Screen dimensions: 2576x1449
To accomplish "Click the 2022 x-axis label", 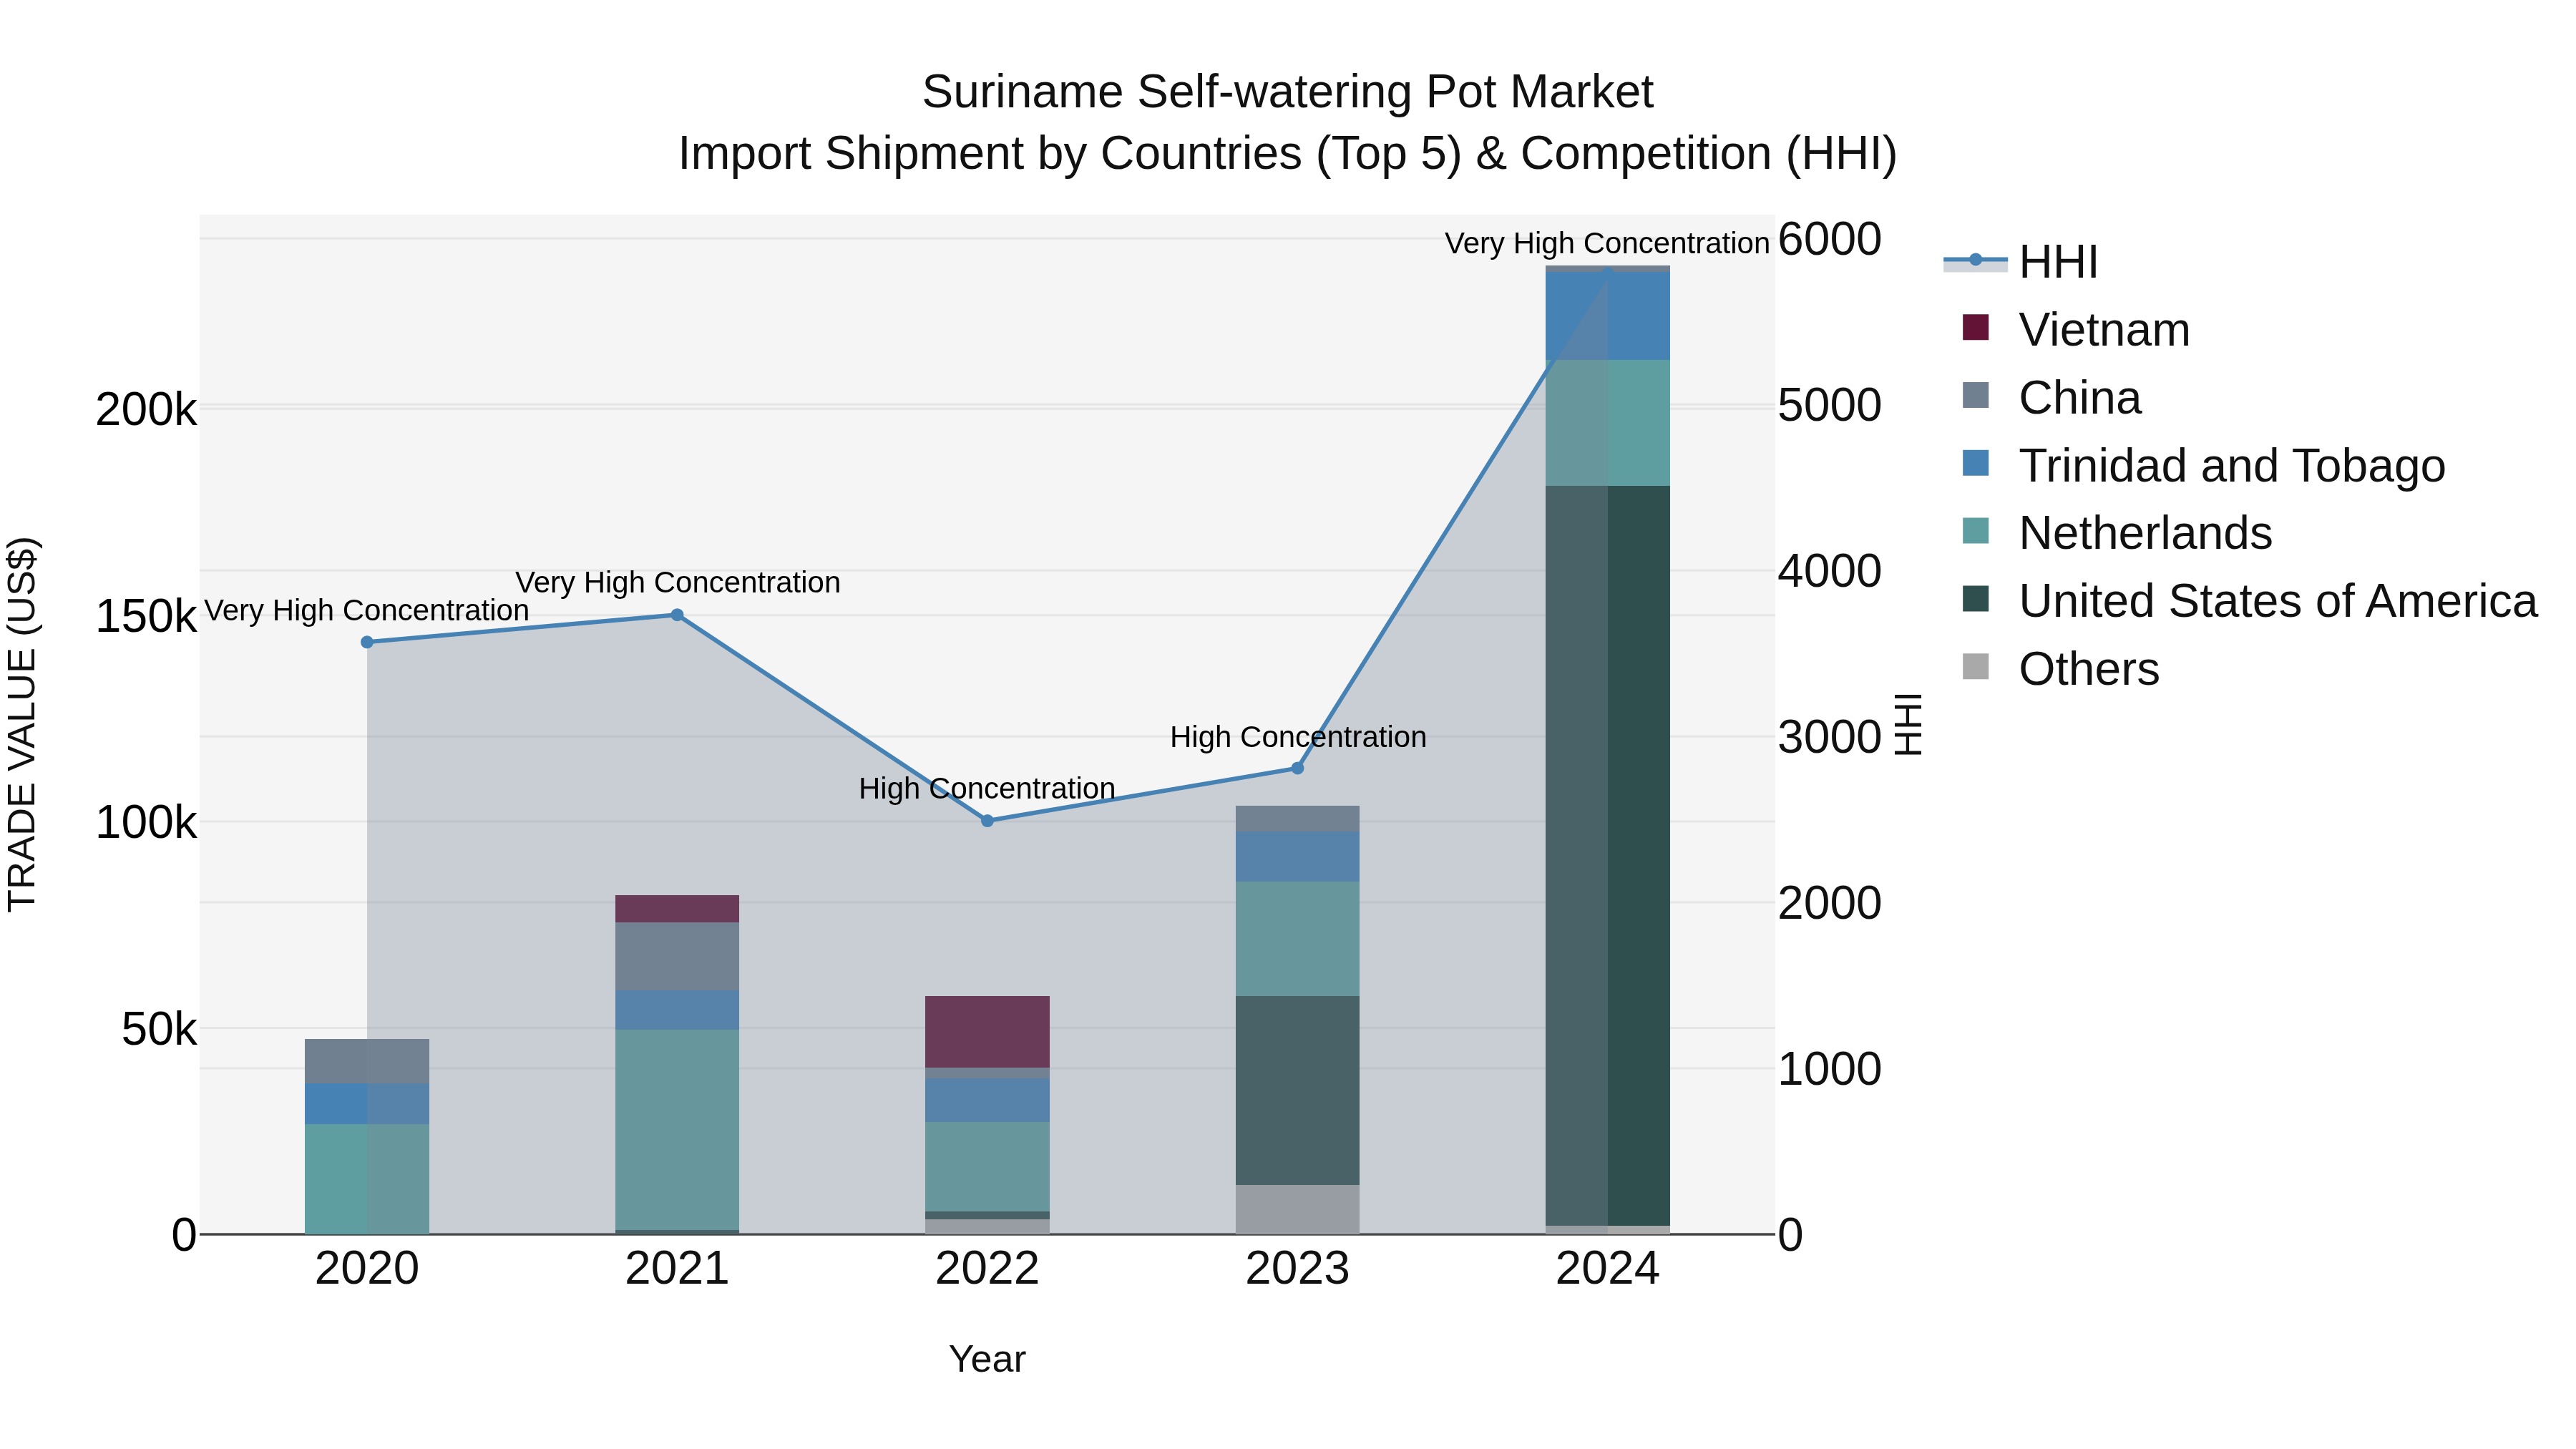I will click(987, 1269).
